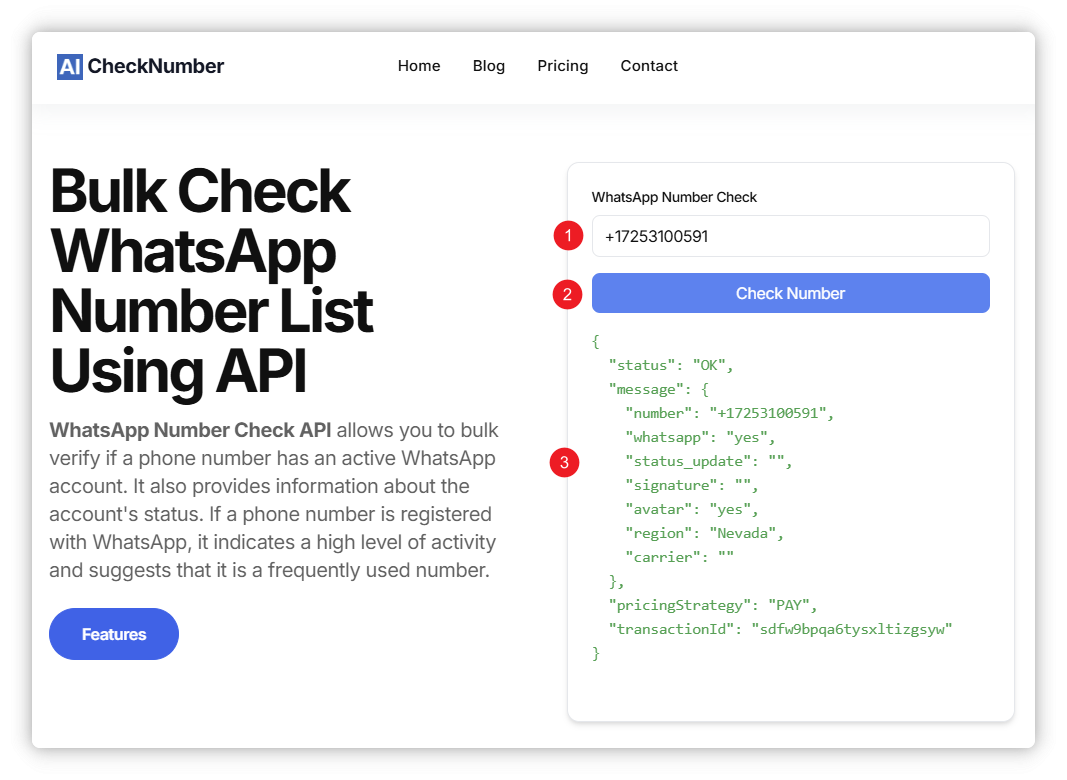The image size is (1067, 780).
Task: Click the "signature" JSON line
Action: [691, 485]
